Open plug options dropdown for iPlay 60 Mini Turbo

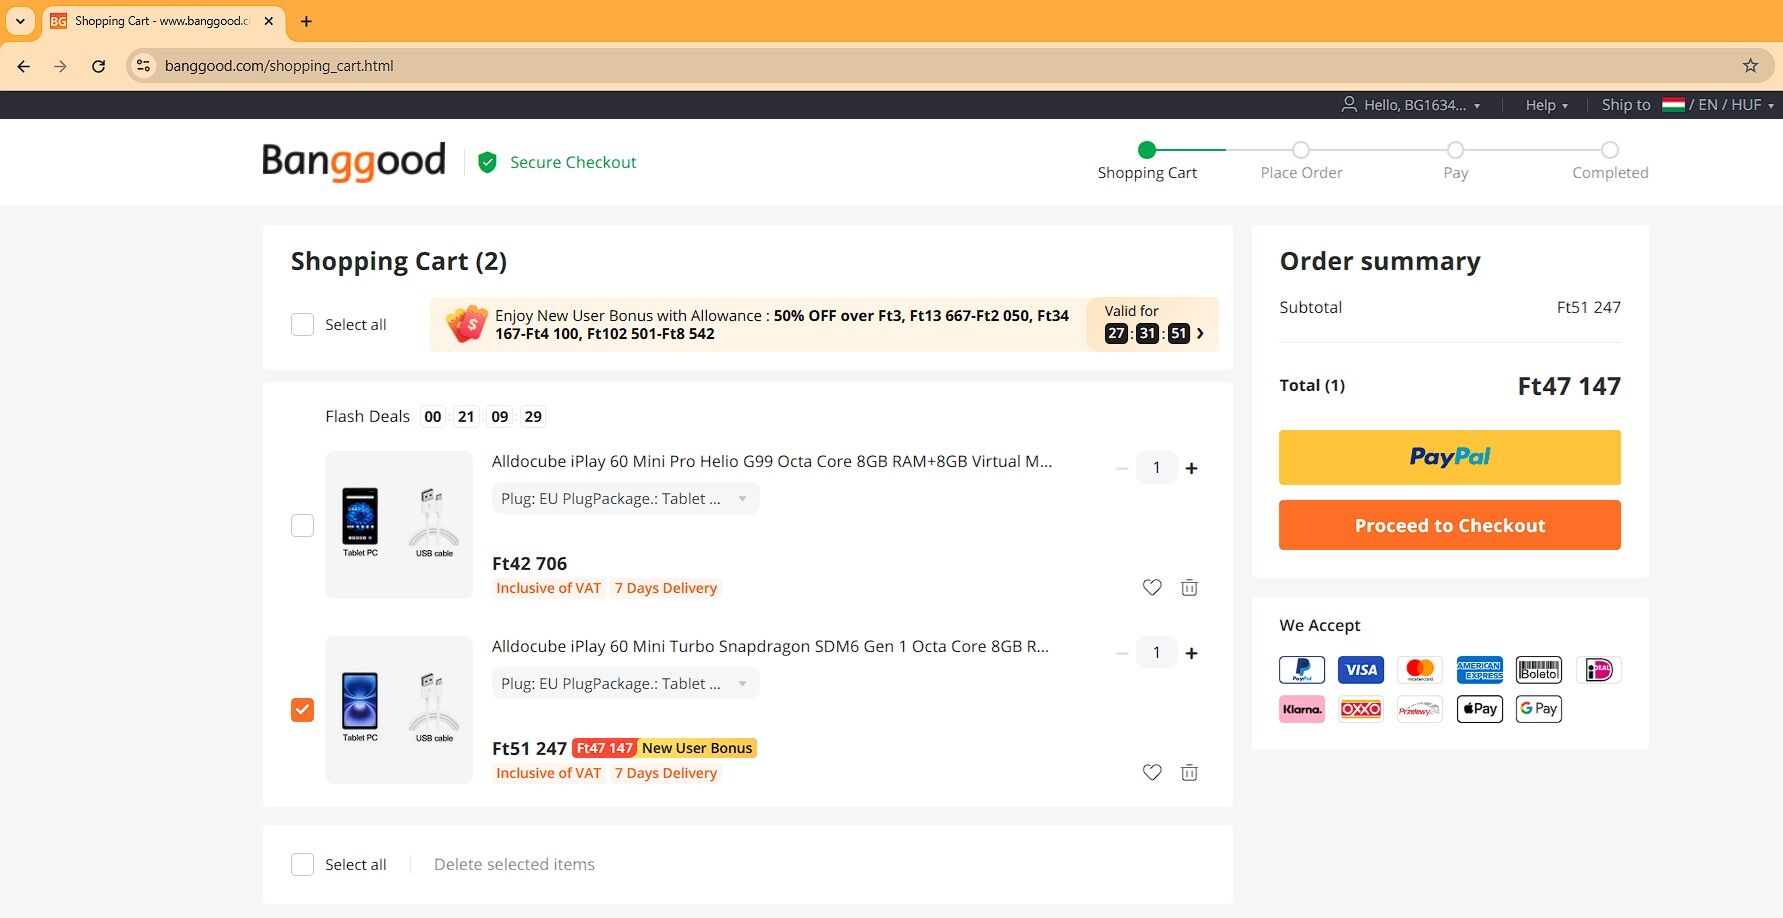click(625, 684)
